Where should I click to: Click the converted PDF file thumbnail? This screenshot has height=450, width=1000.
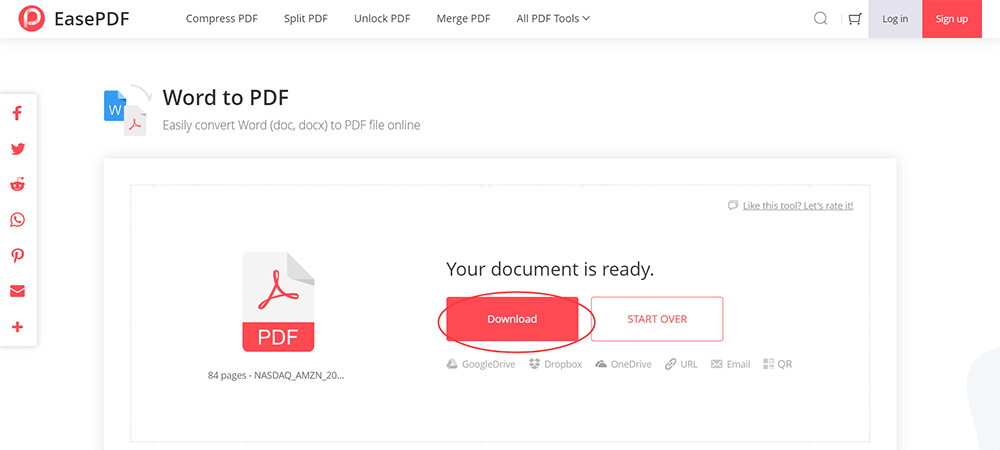pos(278,301)
